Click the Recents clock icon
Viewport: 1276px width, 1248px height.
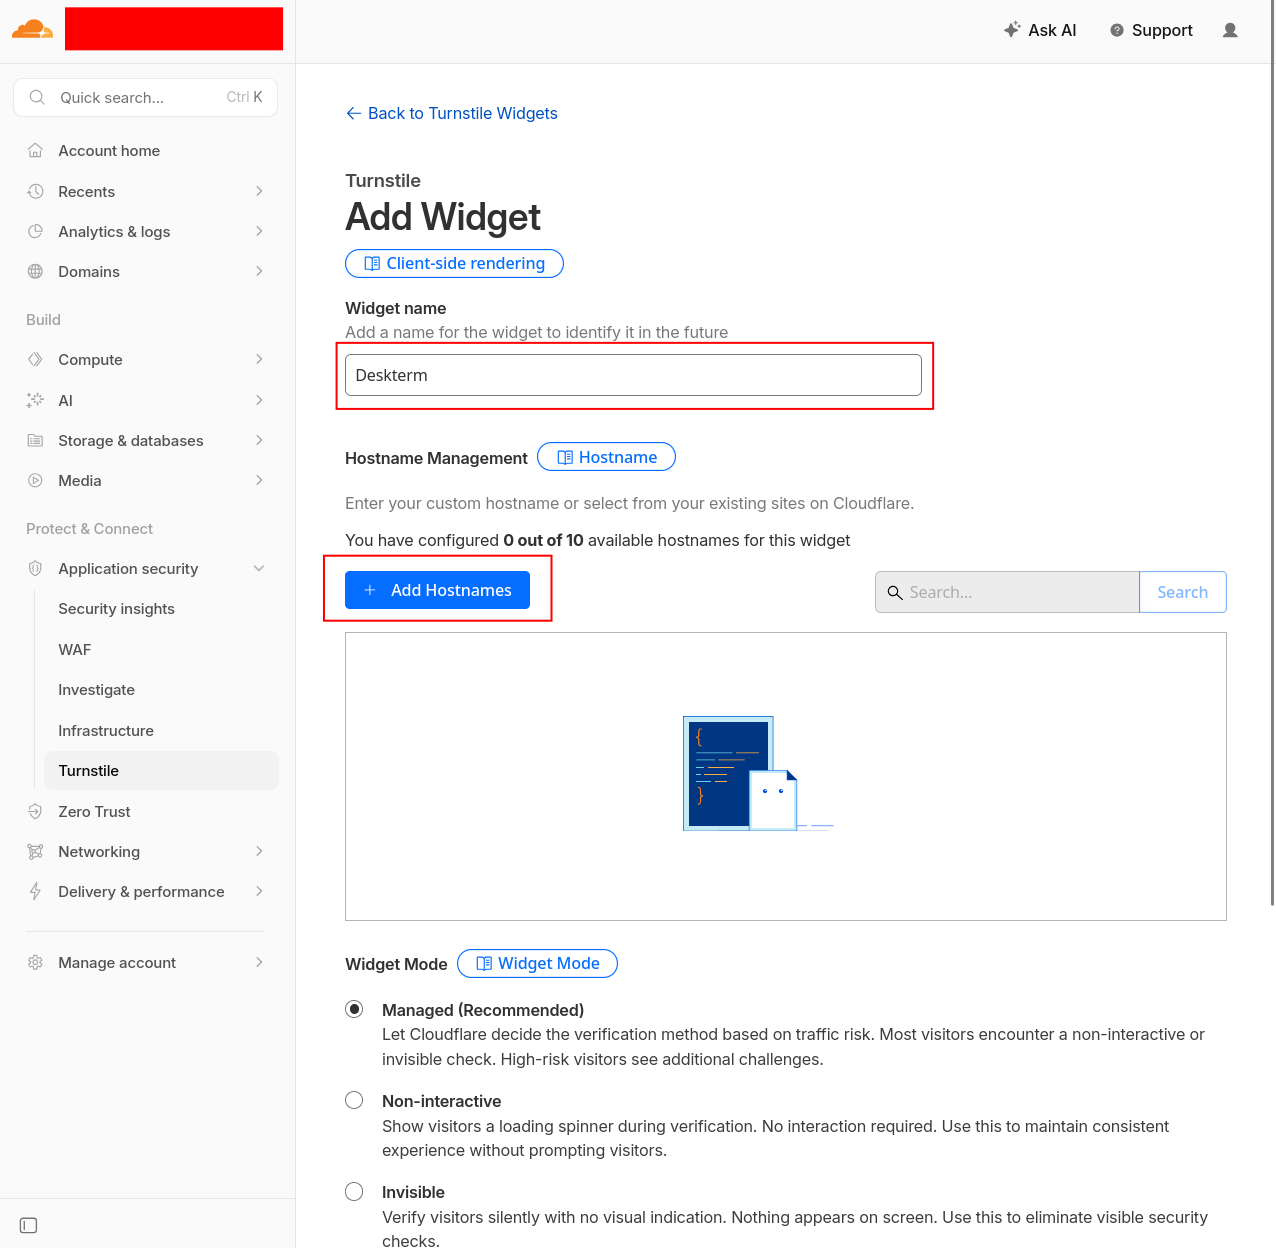35,191
